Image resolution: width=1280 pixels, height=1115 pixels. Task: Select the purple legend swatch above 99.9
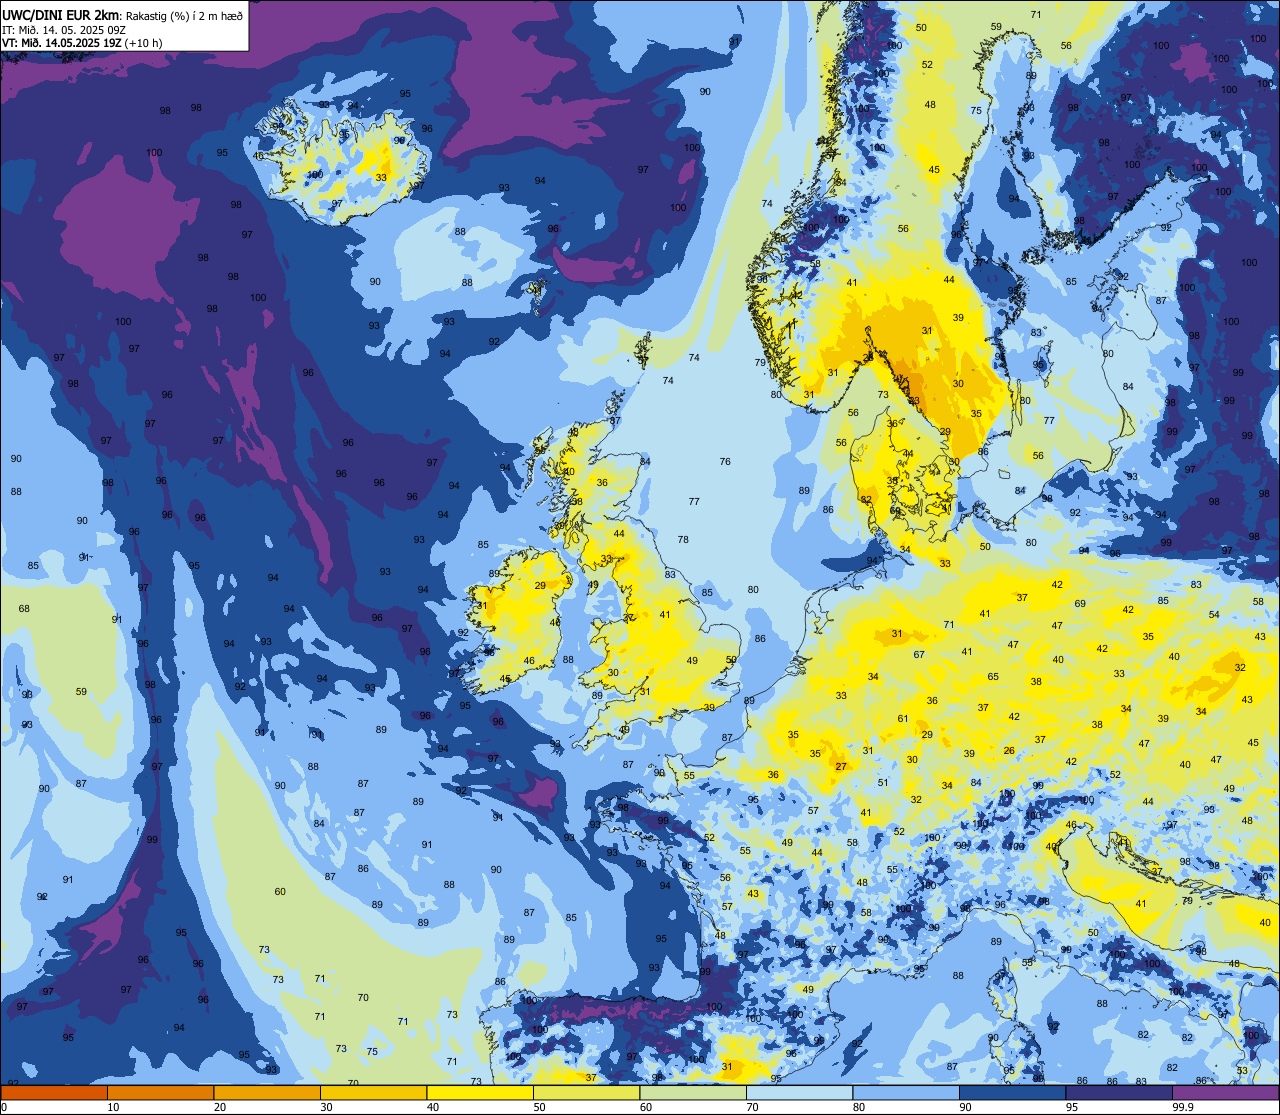1225,1092
